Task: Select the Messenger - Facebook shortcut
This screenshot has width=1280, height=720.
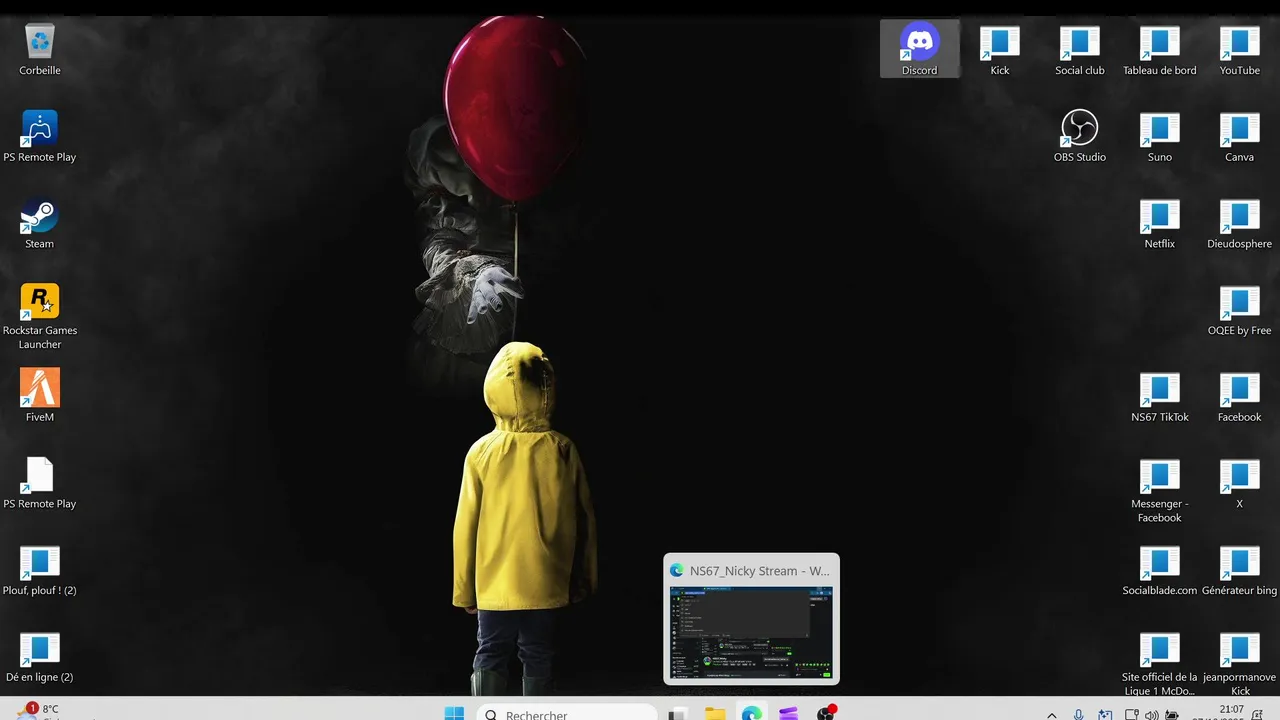Action: [1160, 490]
